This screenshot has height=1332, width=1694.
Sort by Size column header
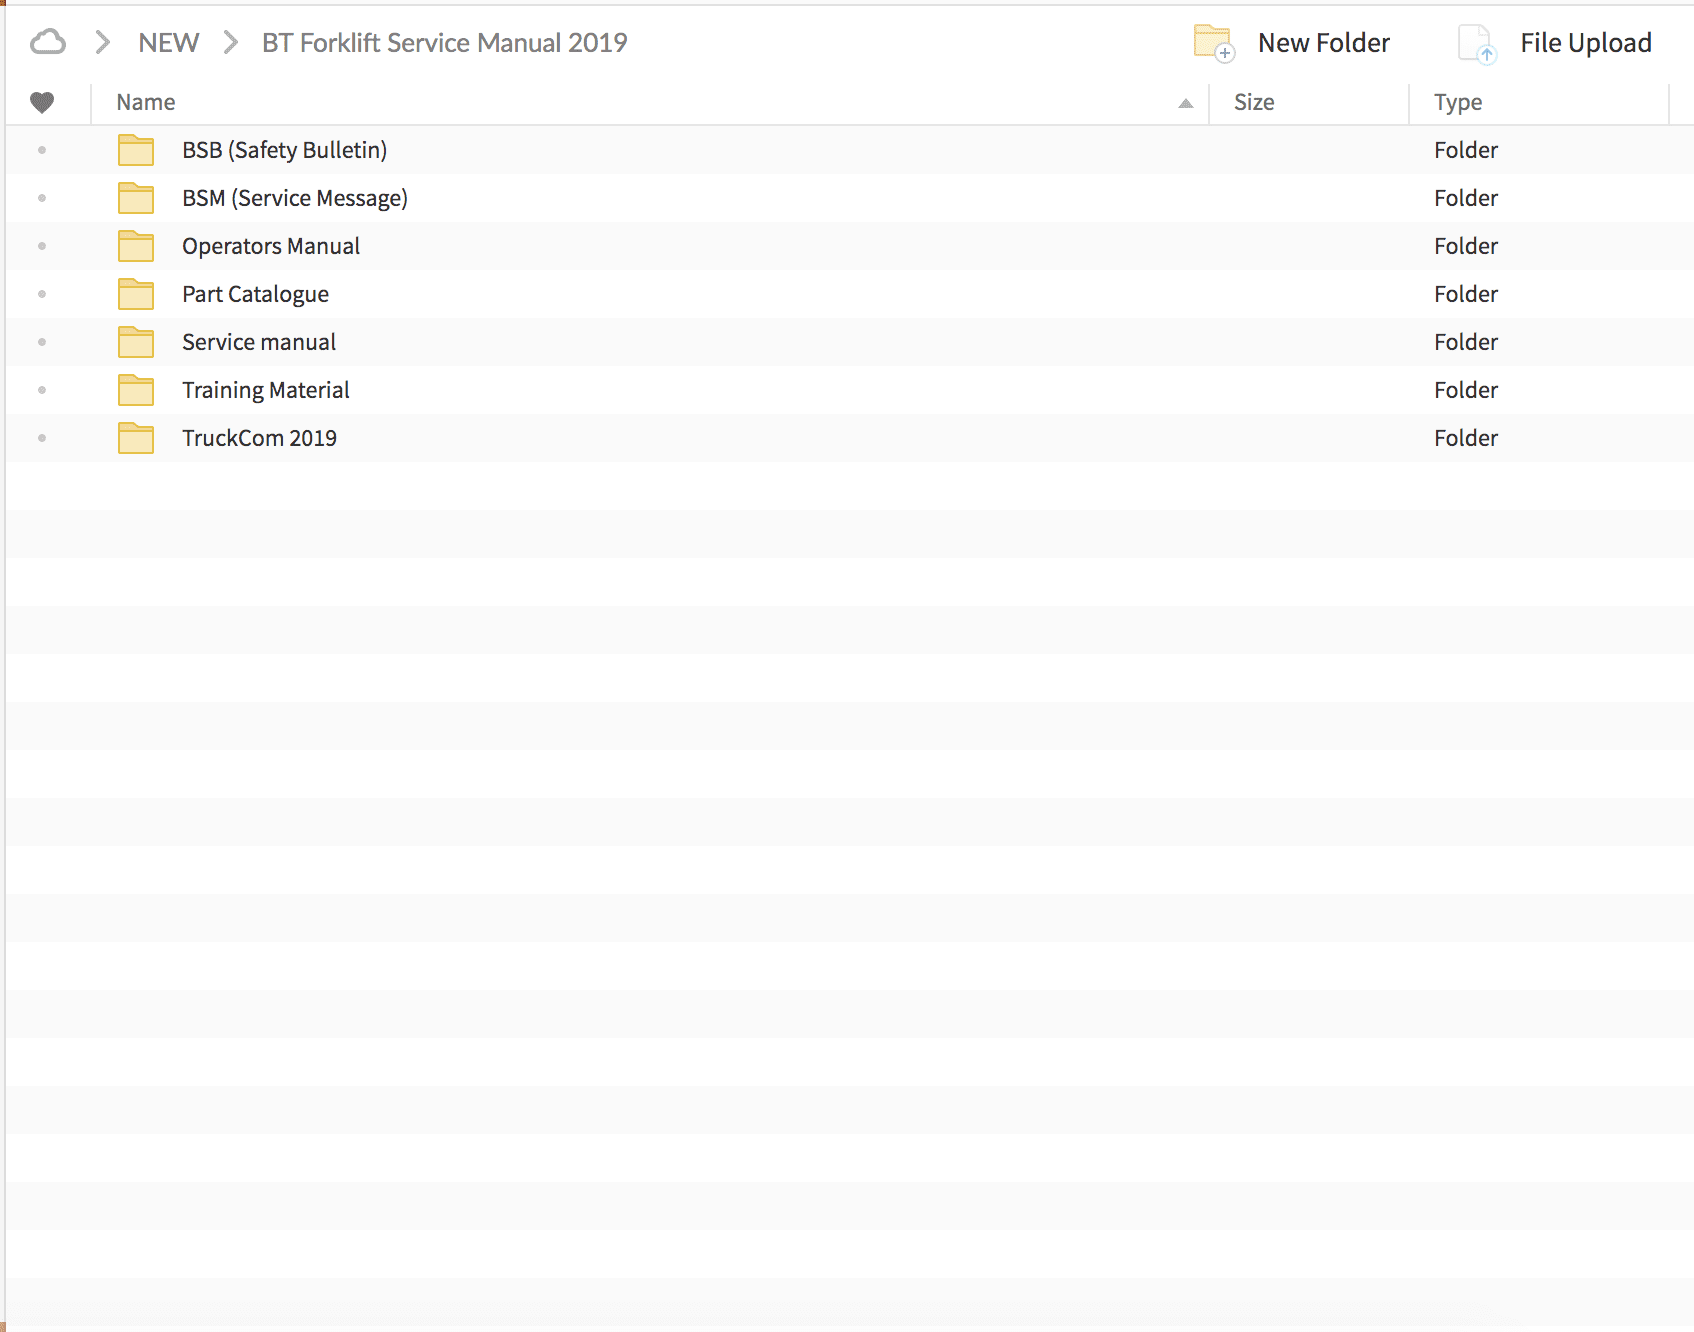[x=1254, y=102]
